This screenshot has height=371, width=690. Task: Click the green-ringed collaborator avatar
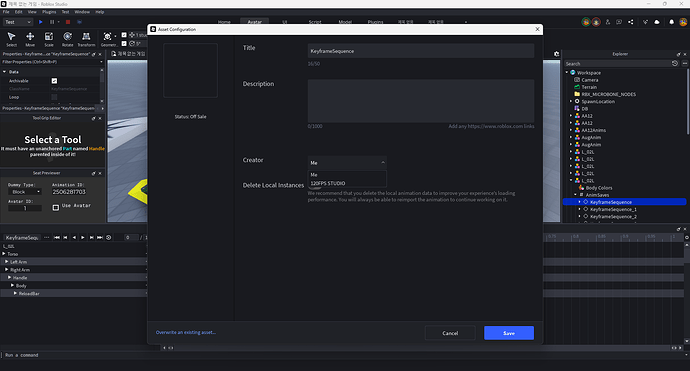[586, 22]
